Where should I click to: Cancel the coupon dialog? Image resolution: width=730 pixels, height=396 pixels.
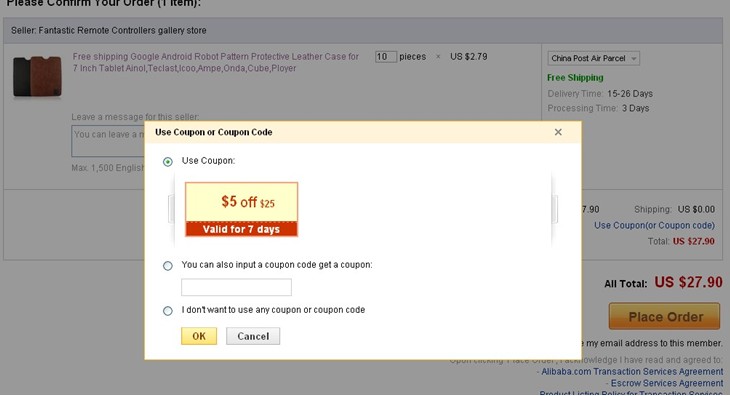[253, 336]
